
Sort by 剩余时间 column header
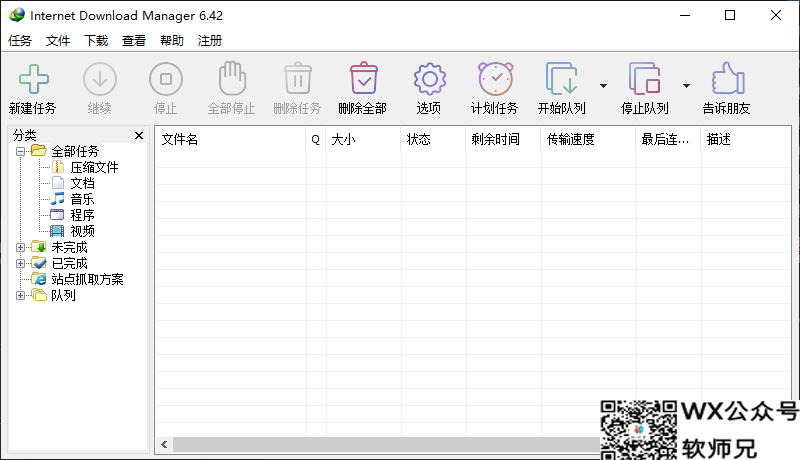pyautogui.click(x=503, y=139)
